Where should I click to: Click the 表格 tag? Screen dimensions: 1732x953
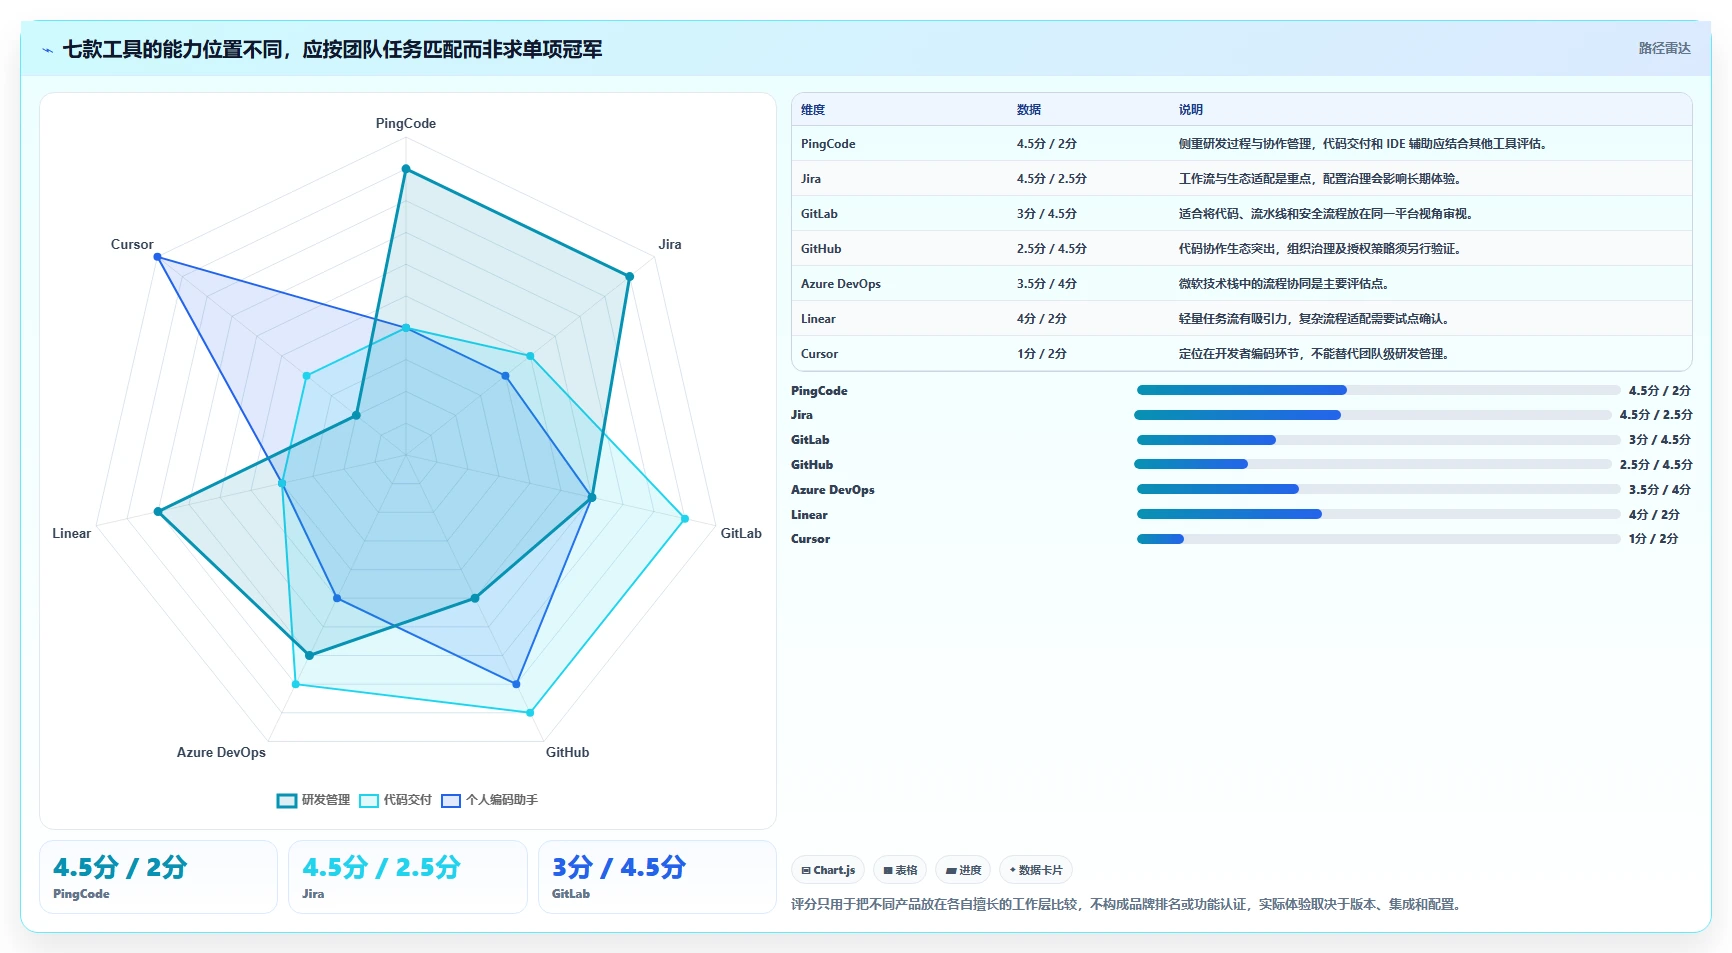coord(900,870)
